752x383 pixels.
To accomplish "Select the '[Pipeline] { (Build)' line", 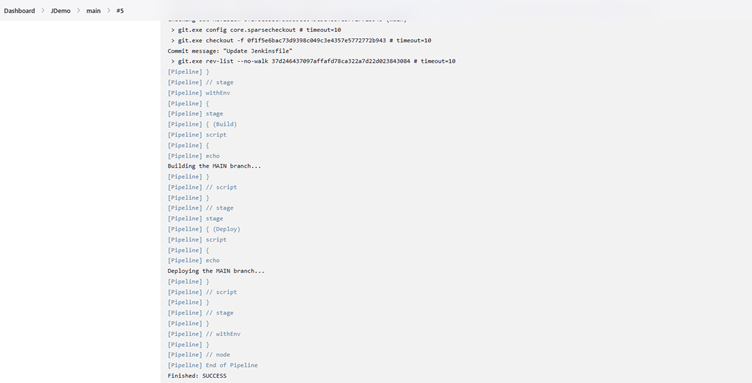I will click(202, 124).
